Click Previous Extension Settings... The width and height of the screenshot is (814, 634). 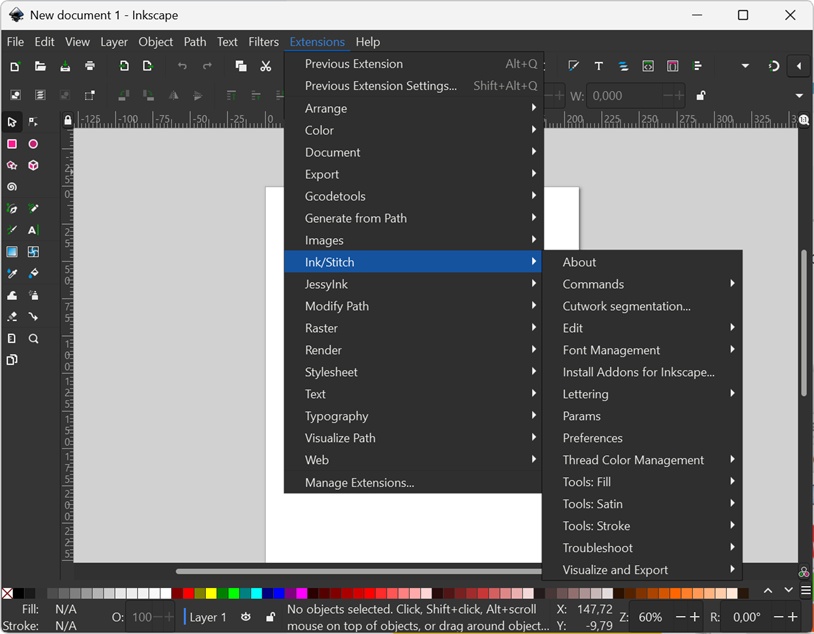point(414,86)
